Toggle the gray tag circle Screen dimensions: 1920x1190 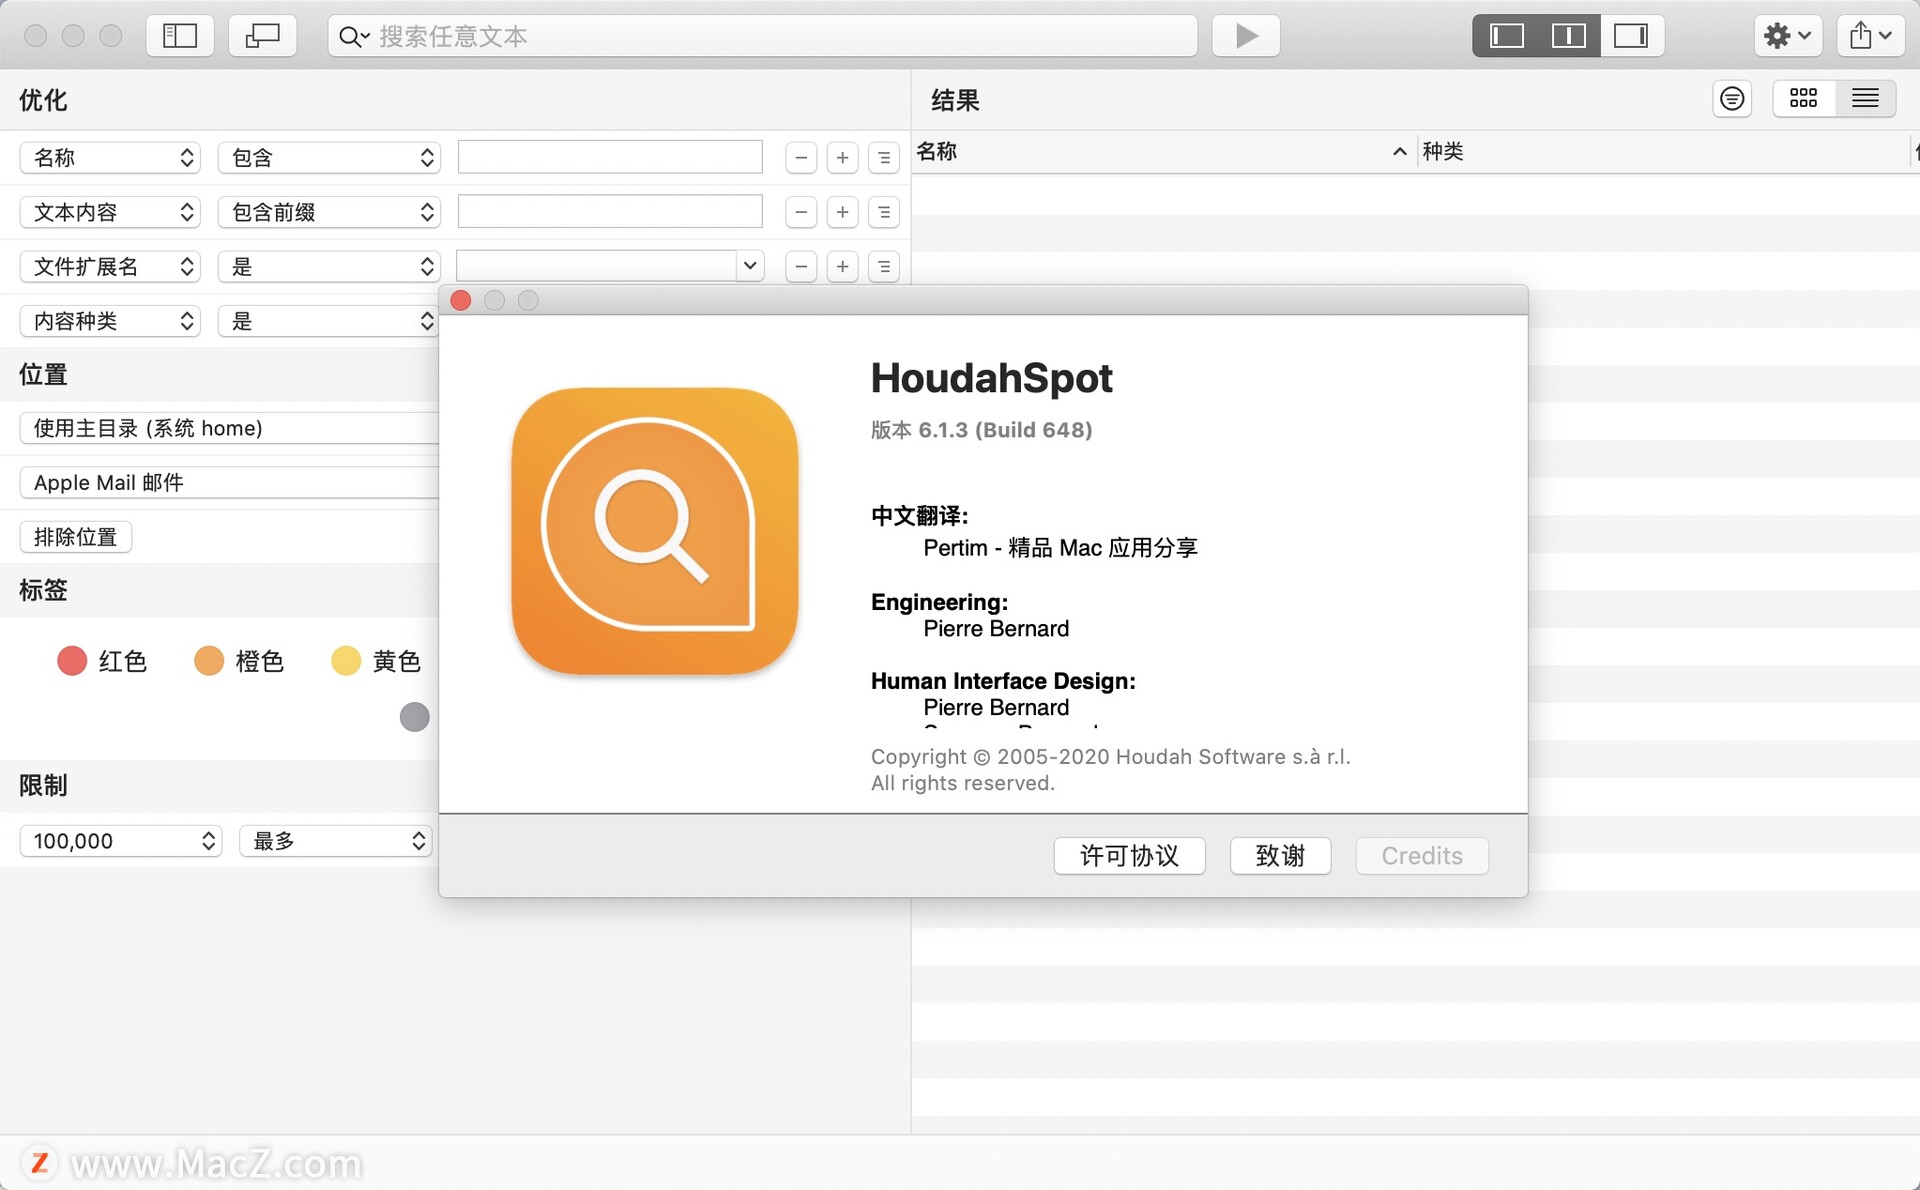click(x=414, y=717)
